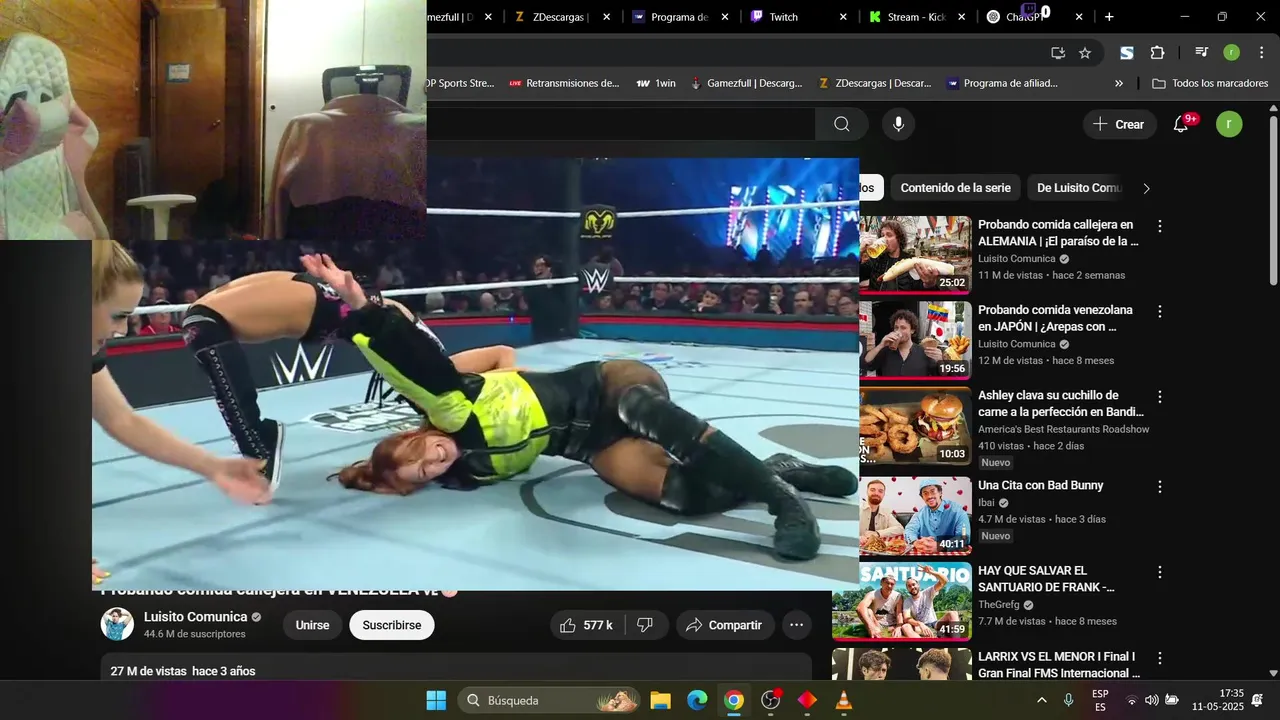The height and width of the screenshot is (720, 1280).
Task: Open Chrome extensions puzzle icon
Action: pos(1157,53)
